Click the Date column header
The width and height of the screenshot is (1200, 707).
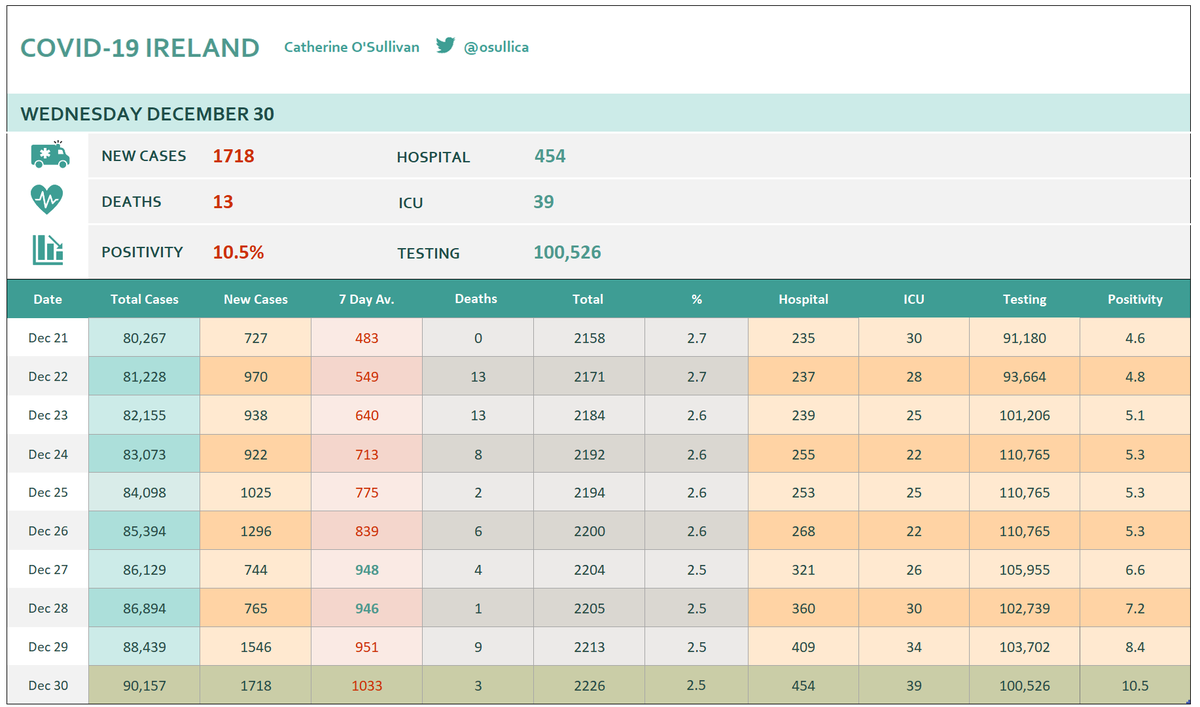tap(47, 299)
